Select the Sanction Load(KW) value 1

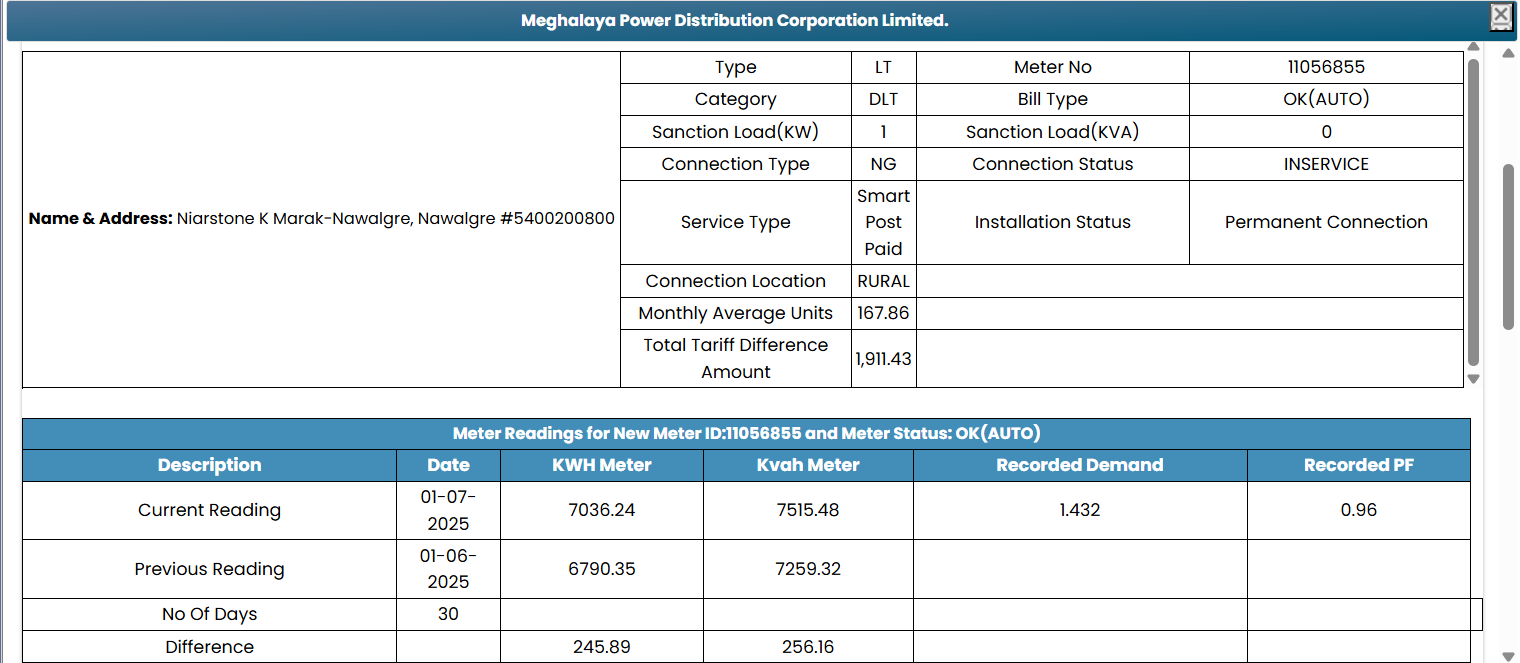tap(883, 132)
